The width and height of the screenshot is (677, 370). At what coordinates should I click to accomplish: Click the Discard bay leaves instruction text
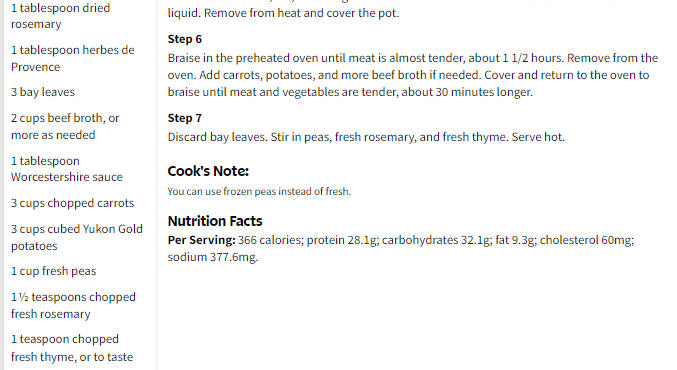tap(366, 137)
